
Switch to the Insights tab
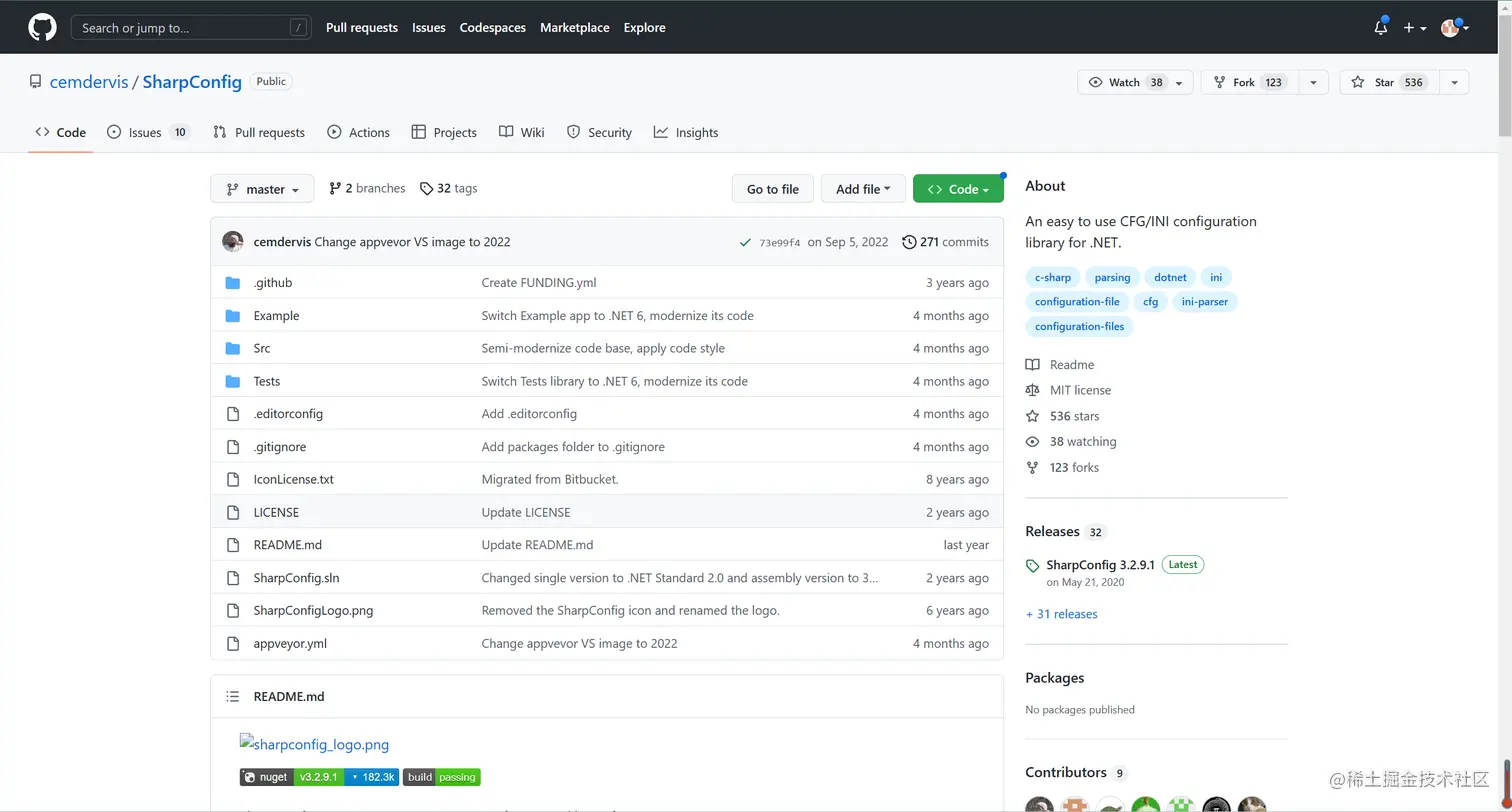(x=686, y=132)
